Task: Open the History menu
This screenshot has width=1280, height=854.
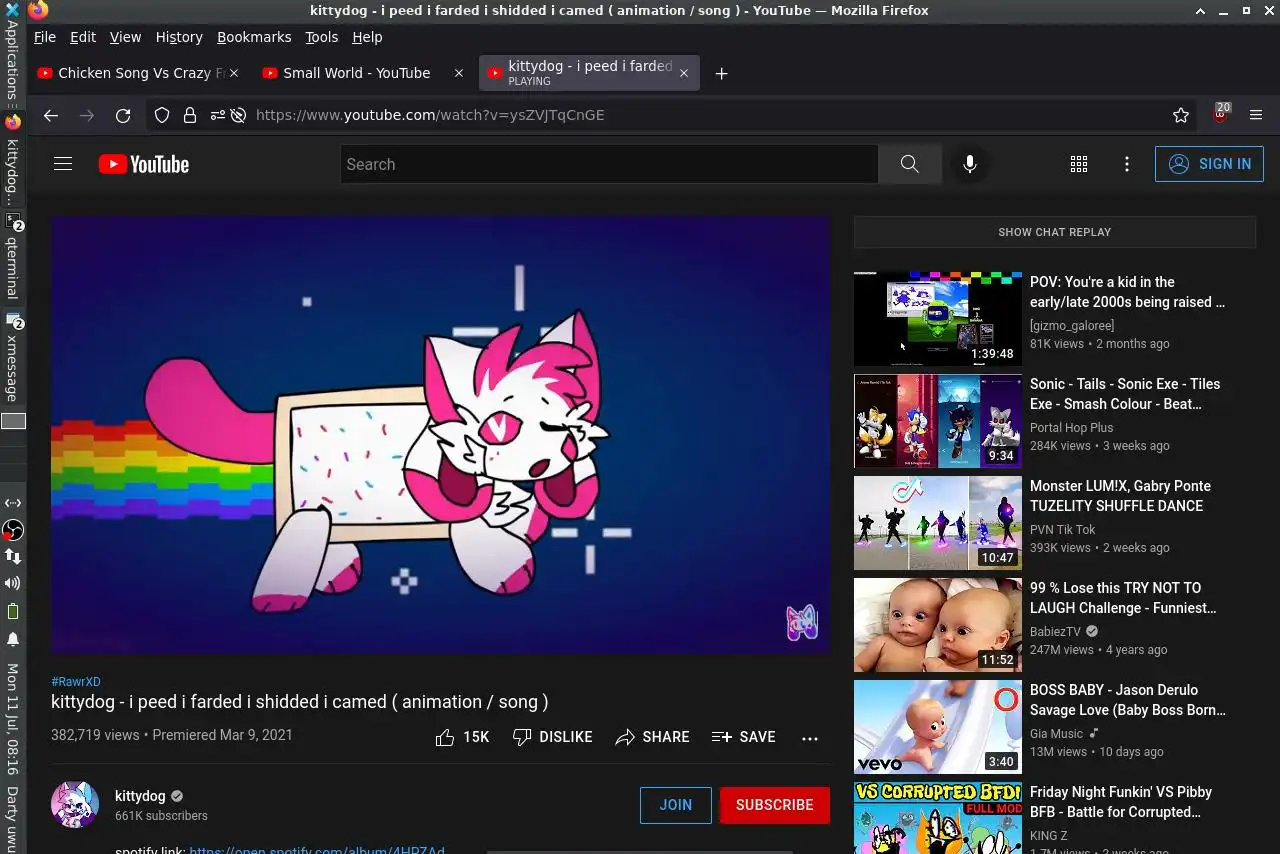Action: [x=179, y=37]
